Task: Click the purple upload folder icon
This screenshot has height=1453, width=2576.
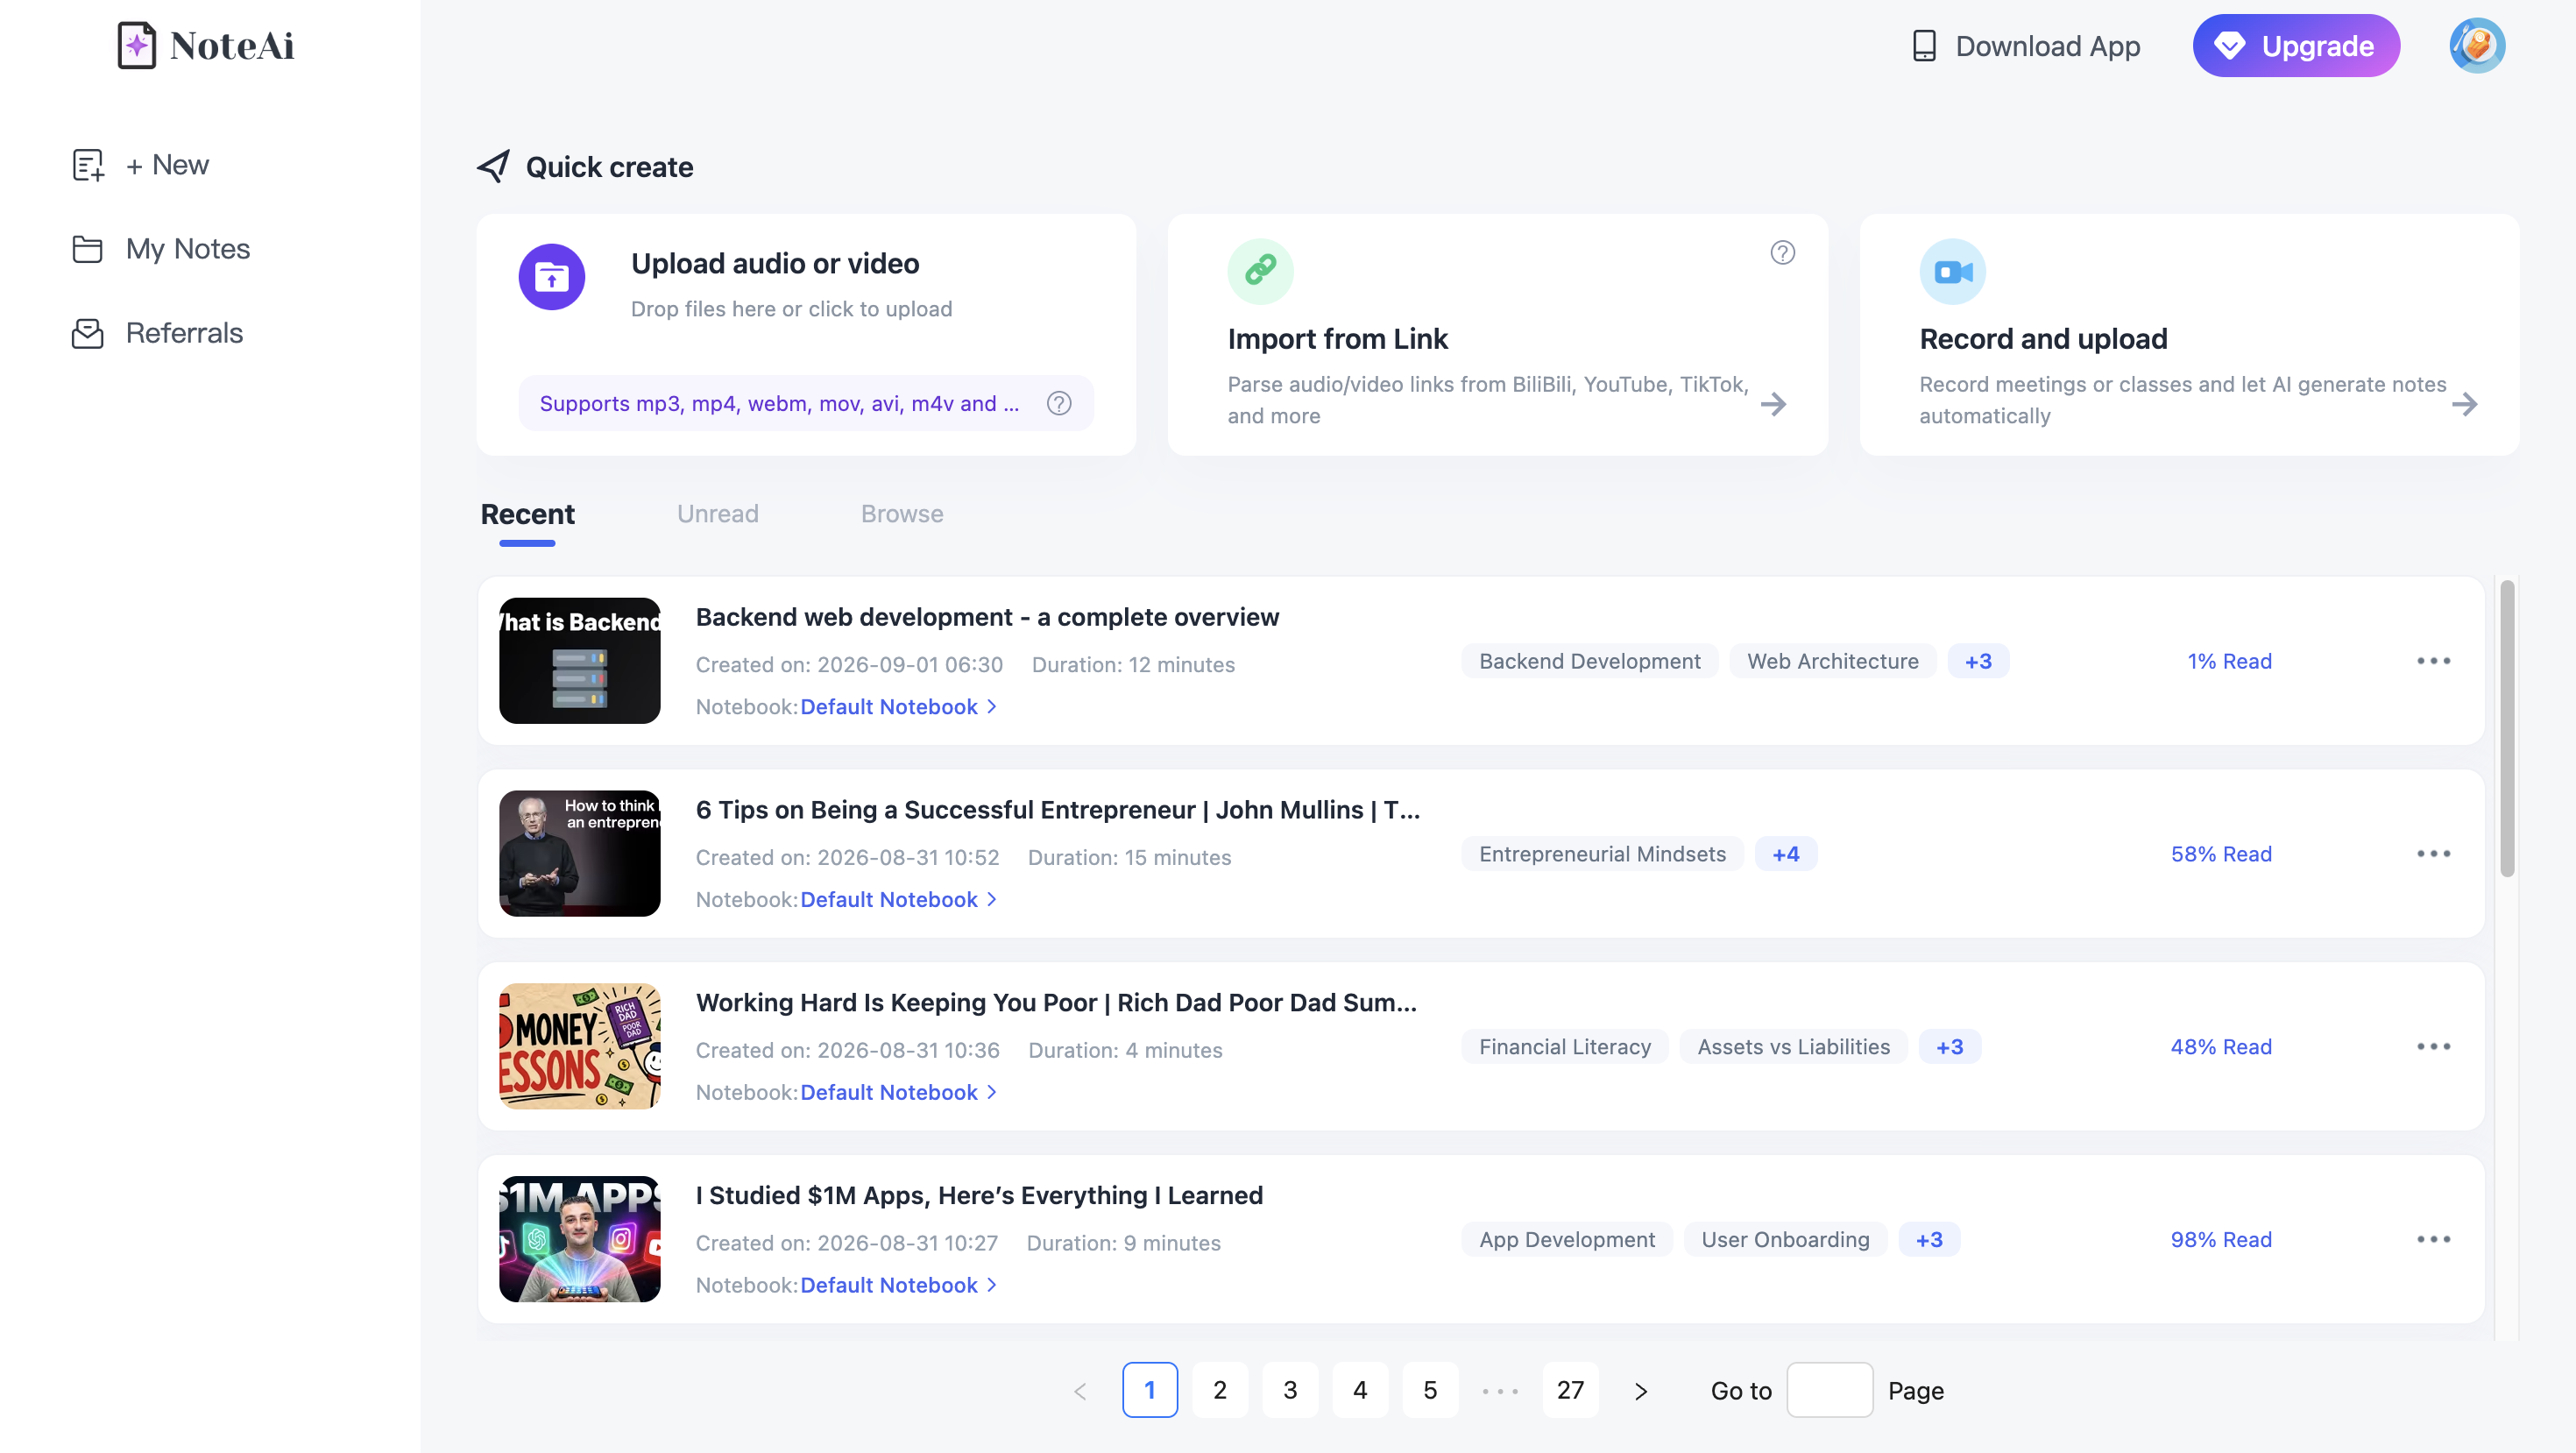Action: 551,277
